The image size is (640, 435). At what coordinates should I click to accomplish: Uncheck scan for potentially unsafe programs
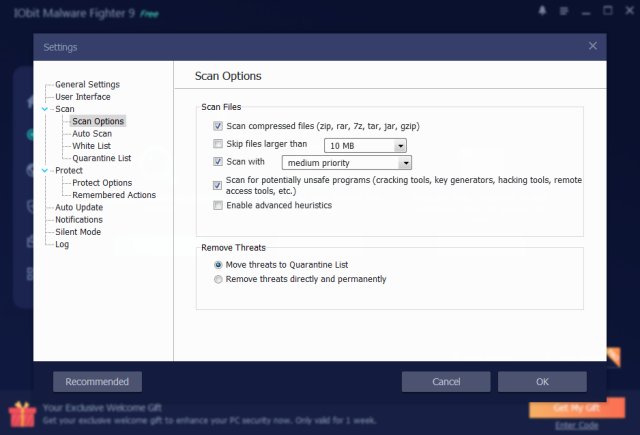click(218, 185)
